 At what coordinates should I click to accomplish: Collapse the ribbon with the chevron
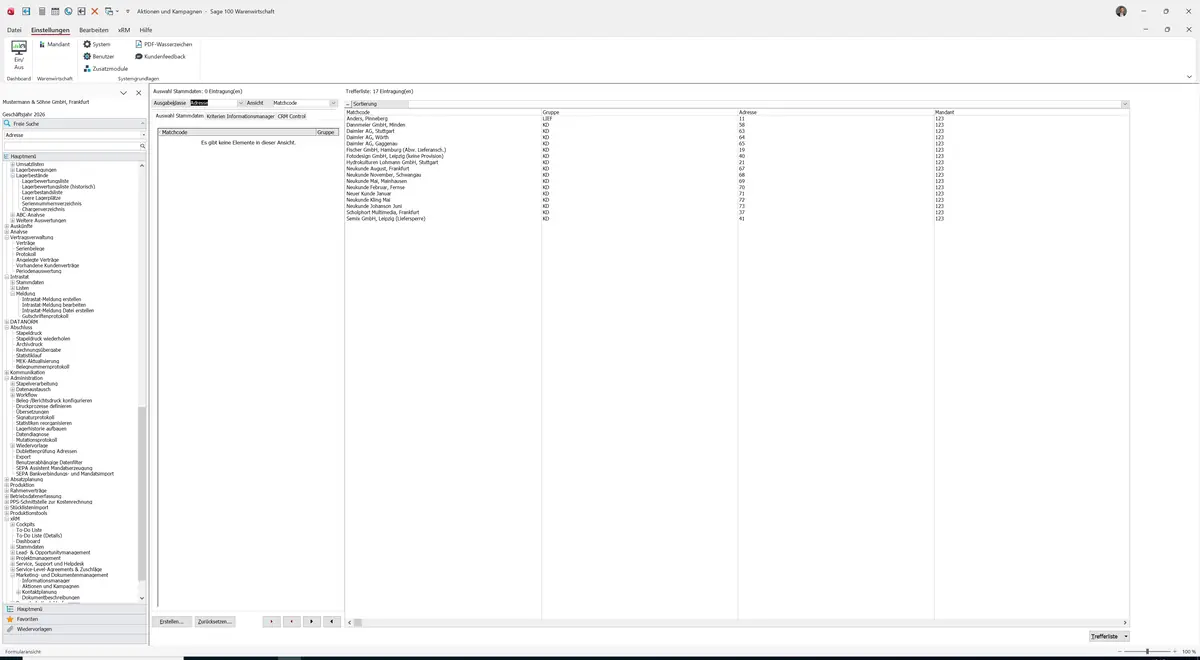click(x=1189, y=76)
